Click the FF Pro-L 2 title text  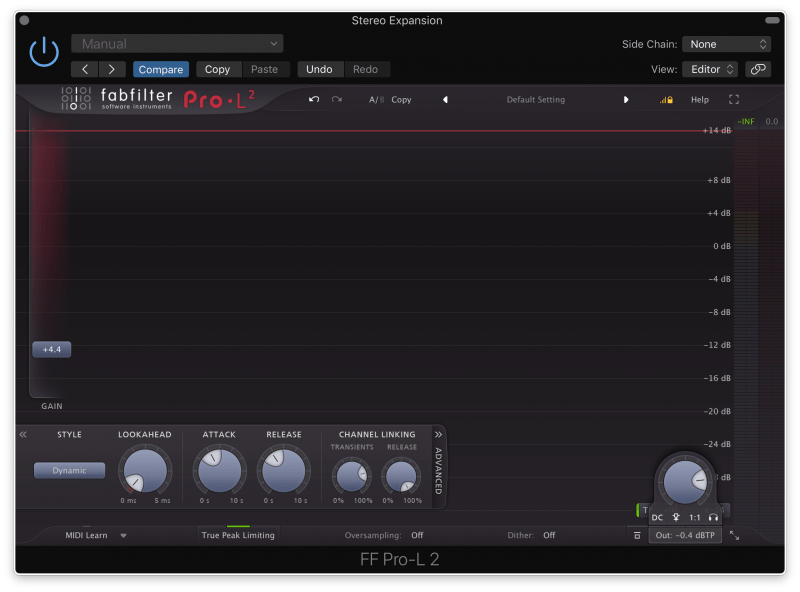point(399,560)
